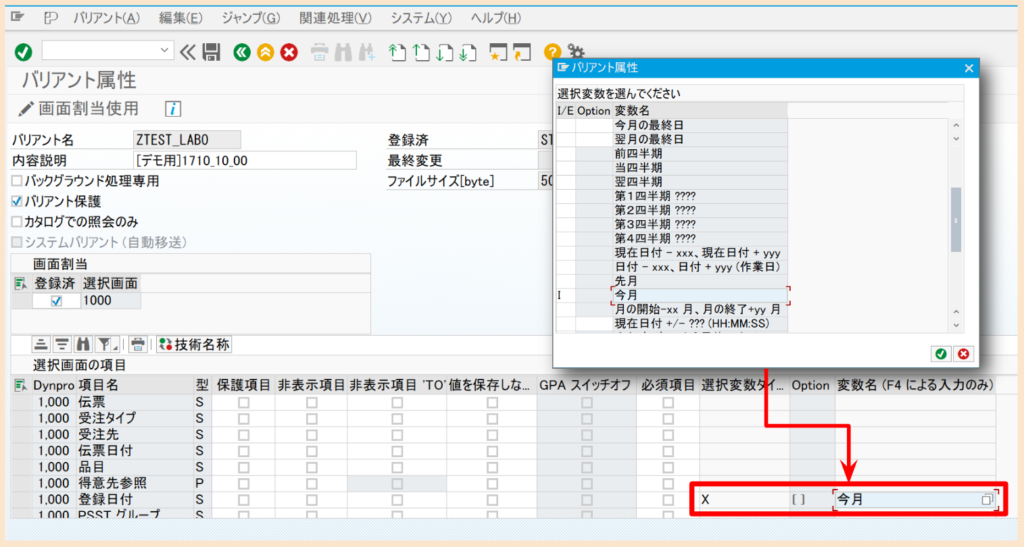Screen dimensions: 1024x547
Task: Click the print icon in list toolbar
Action: 137,345
